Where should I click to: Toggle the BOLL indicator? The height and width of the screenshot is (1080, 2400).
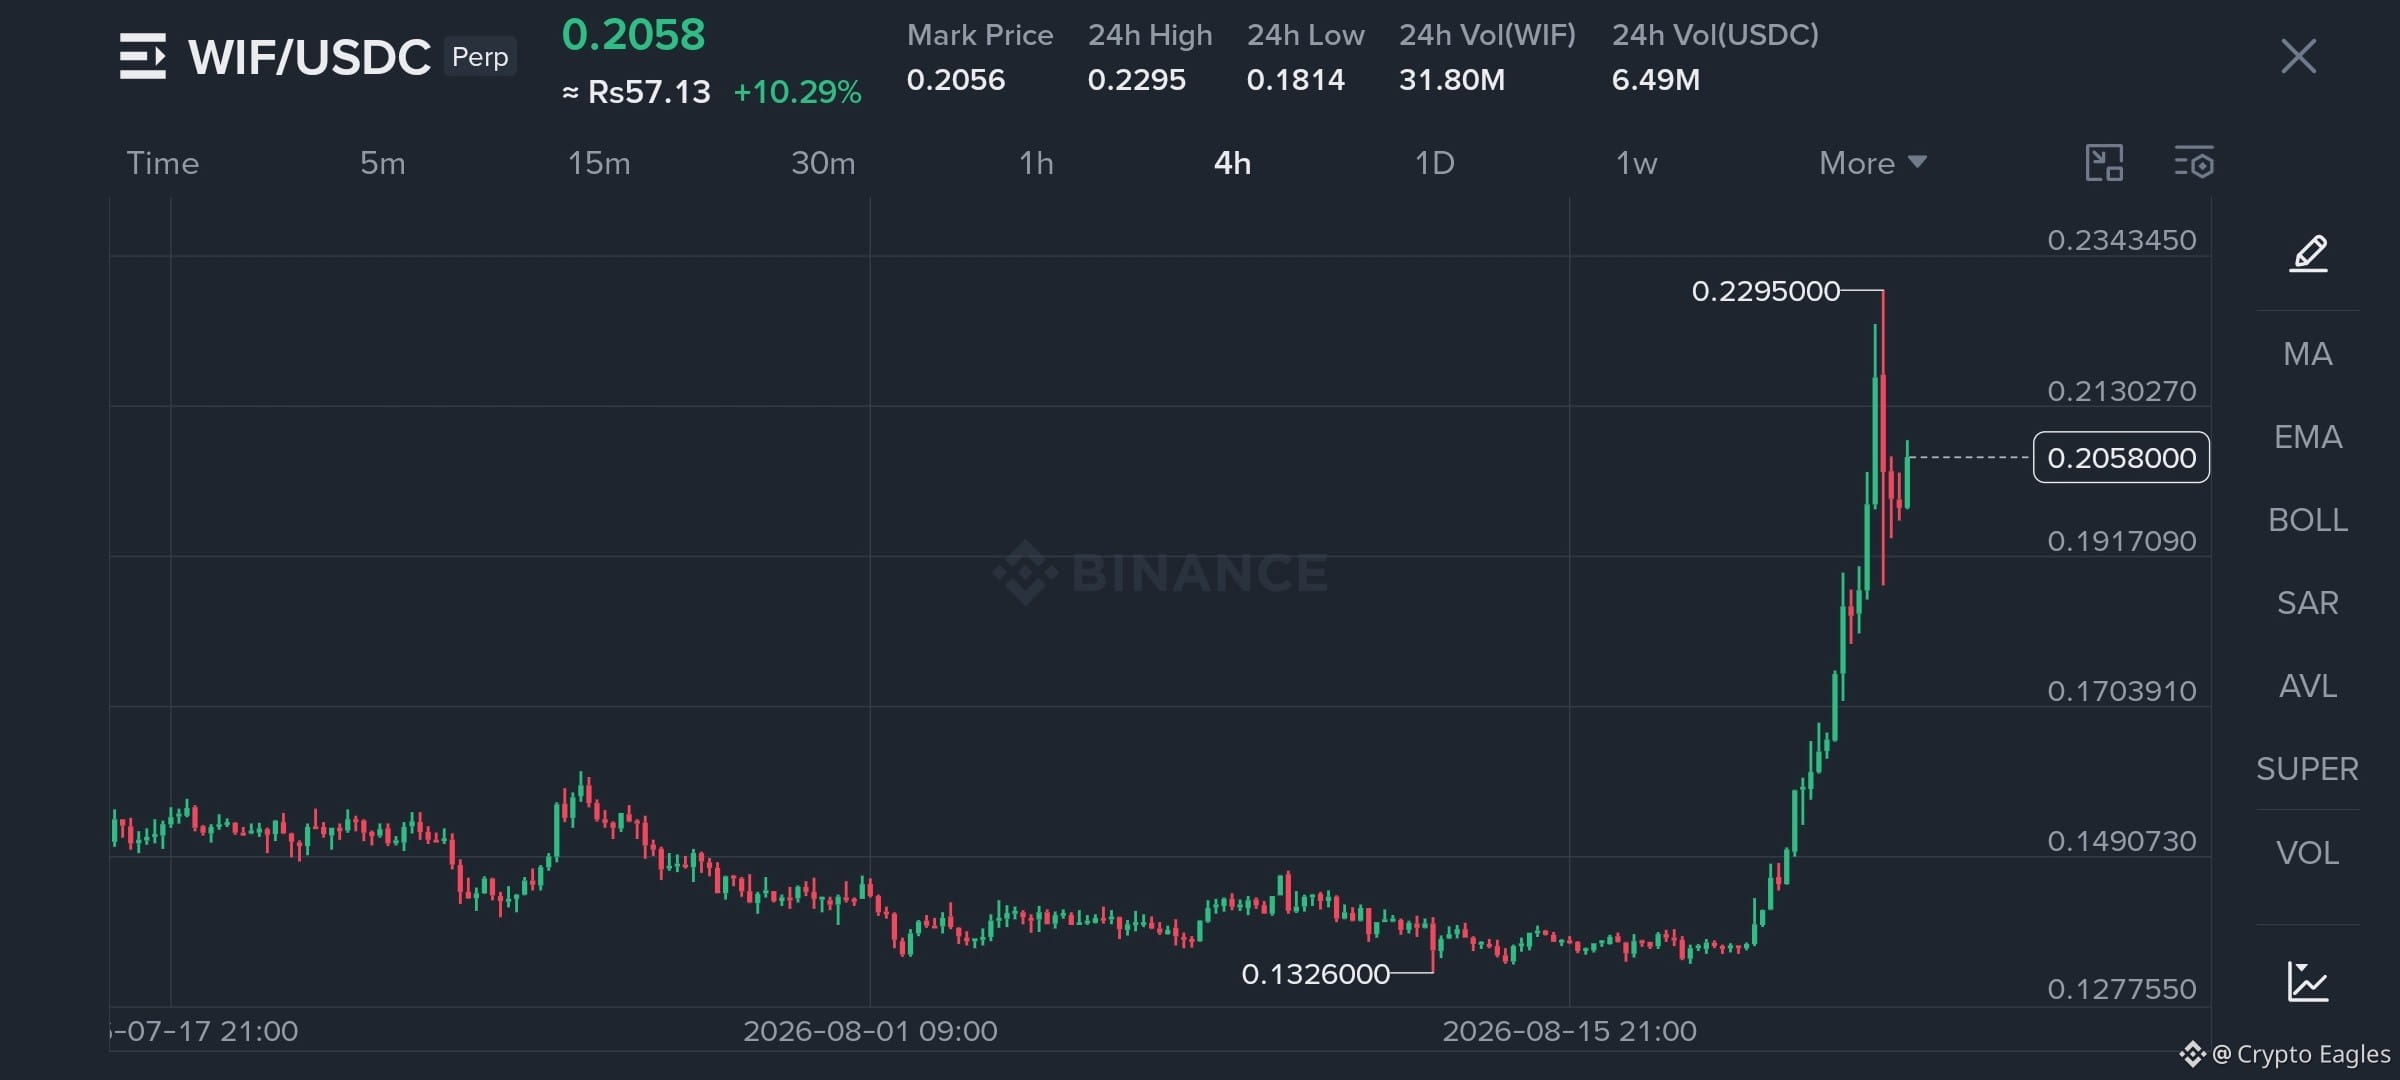2308,520
